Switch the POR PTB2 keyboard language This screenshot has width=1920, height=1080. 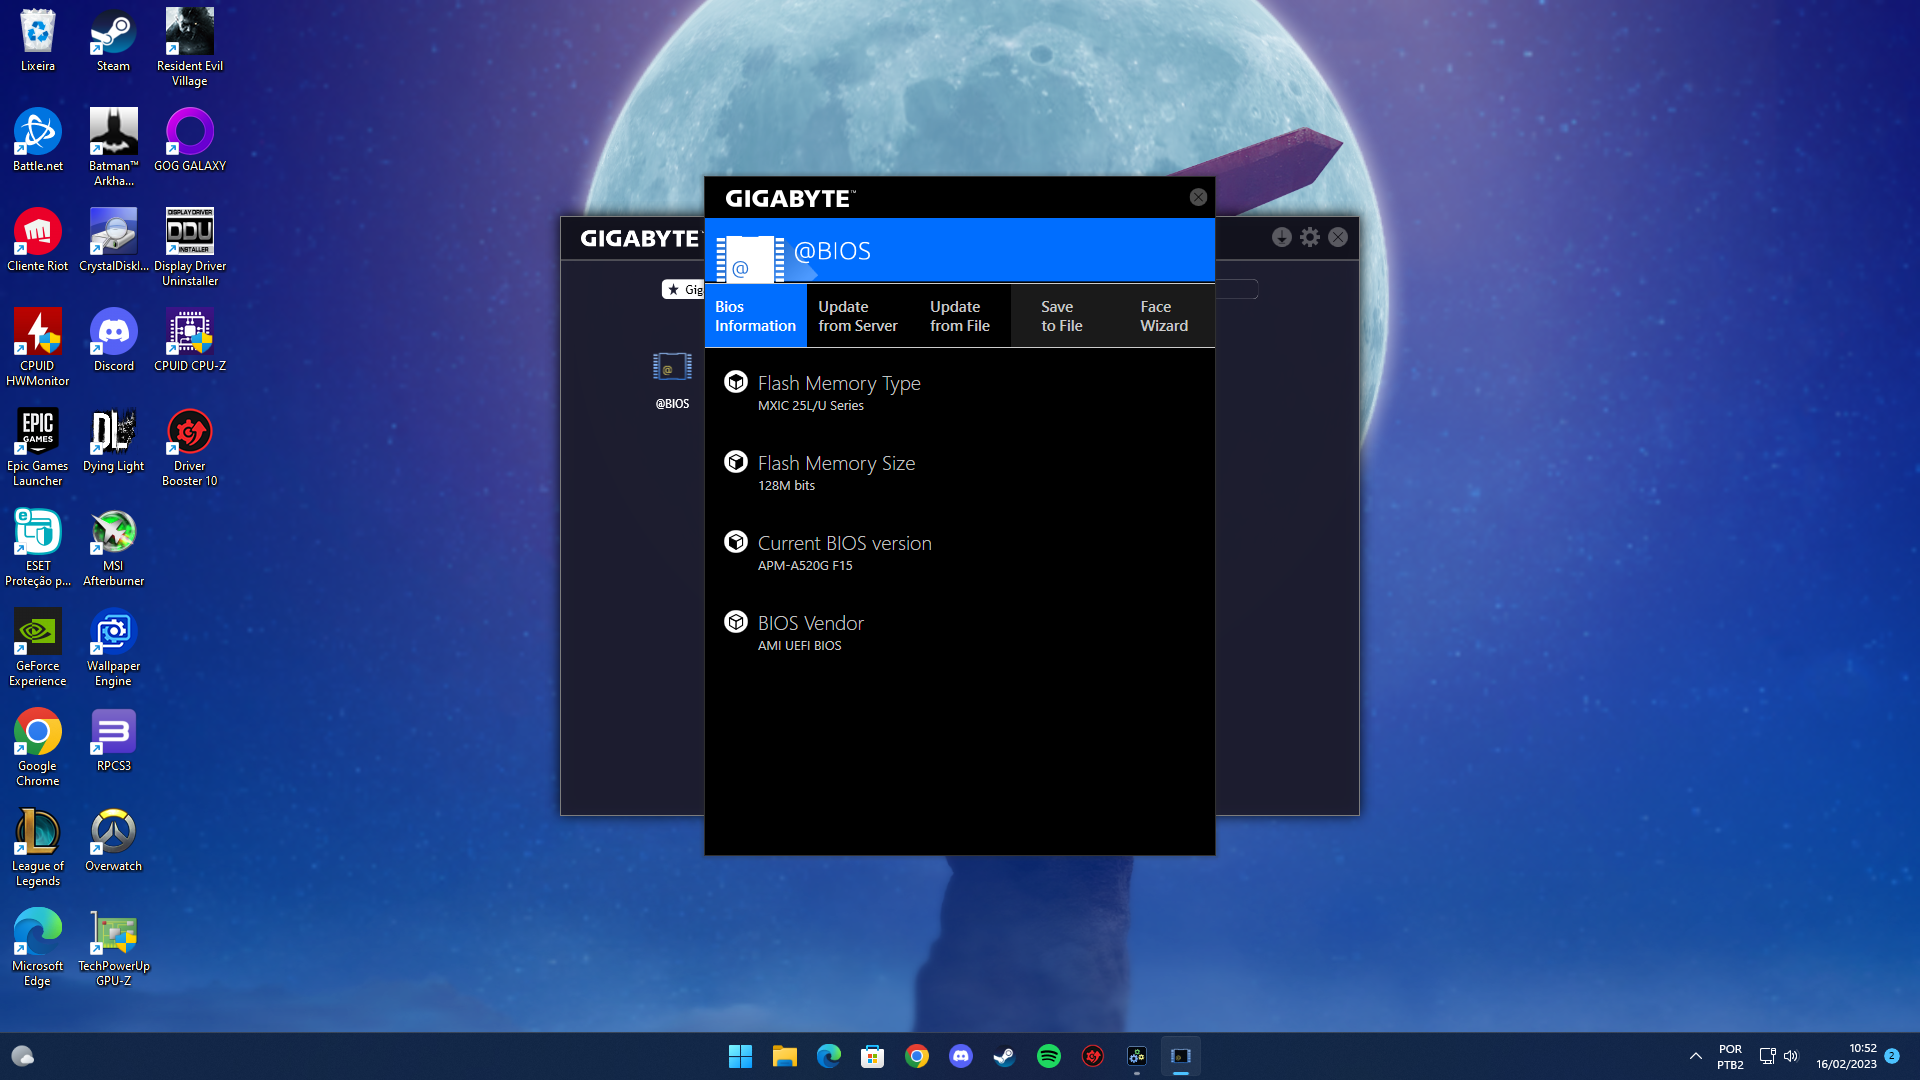(1730, 1056)
